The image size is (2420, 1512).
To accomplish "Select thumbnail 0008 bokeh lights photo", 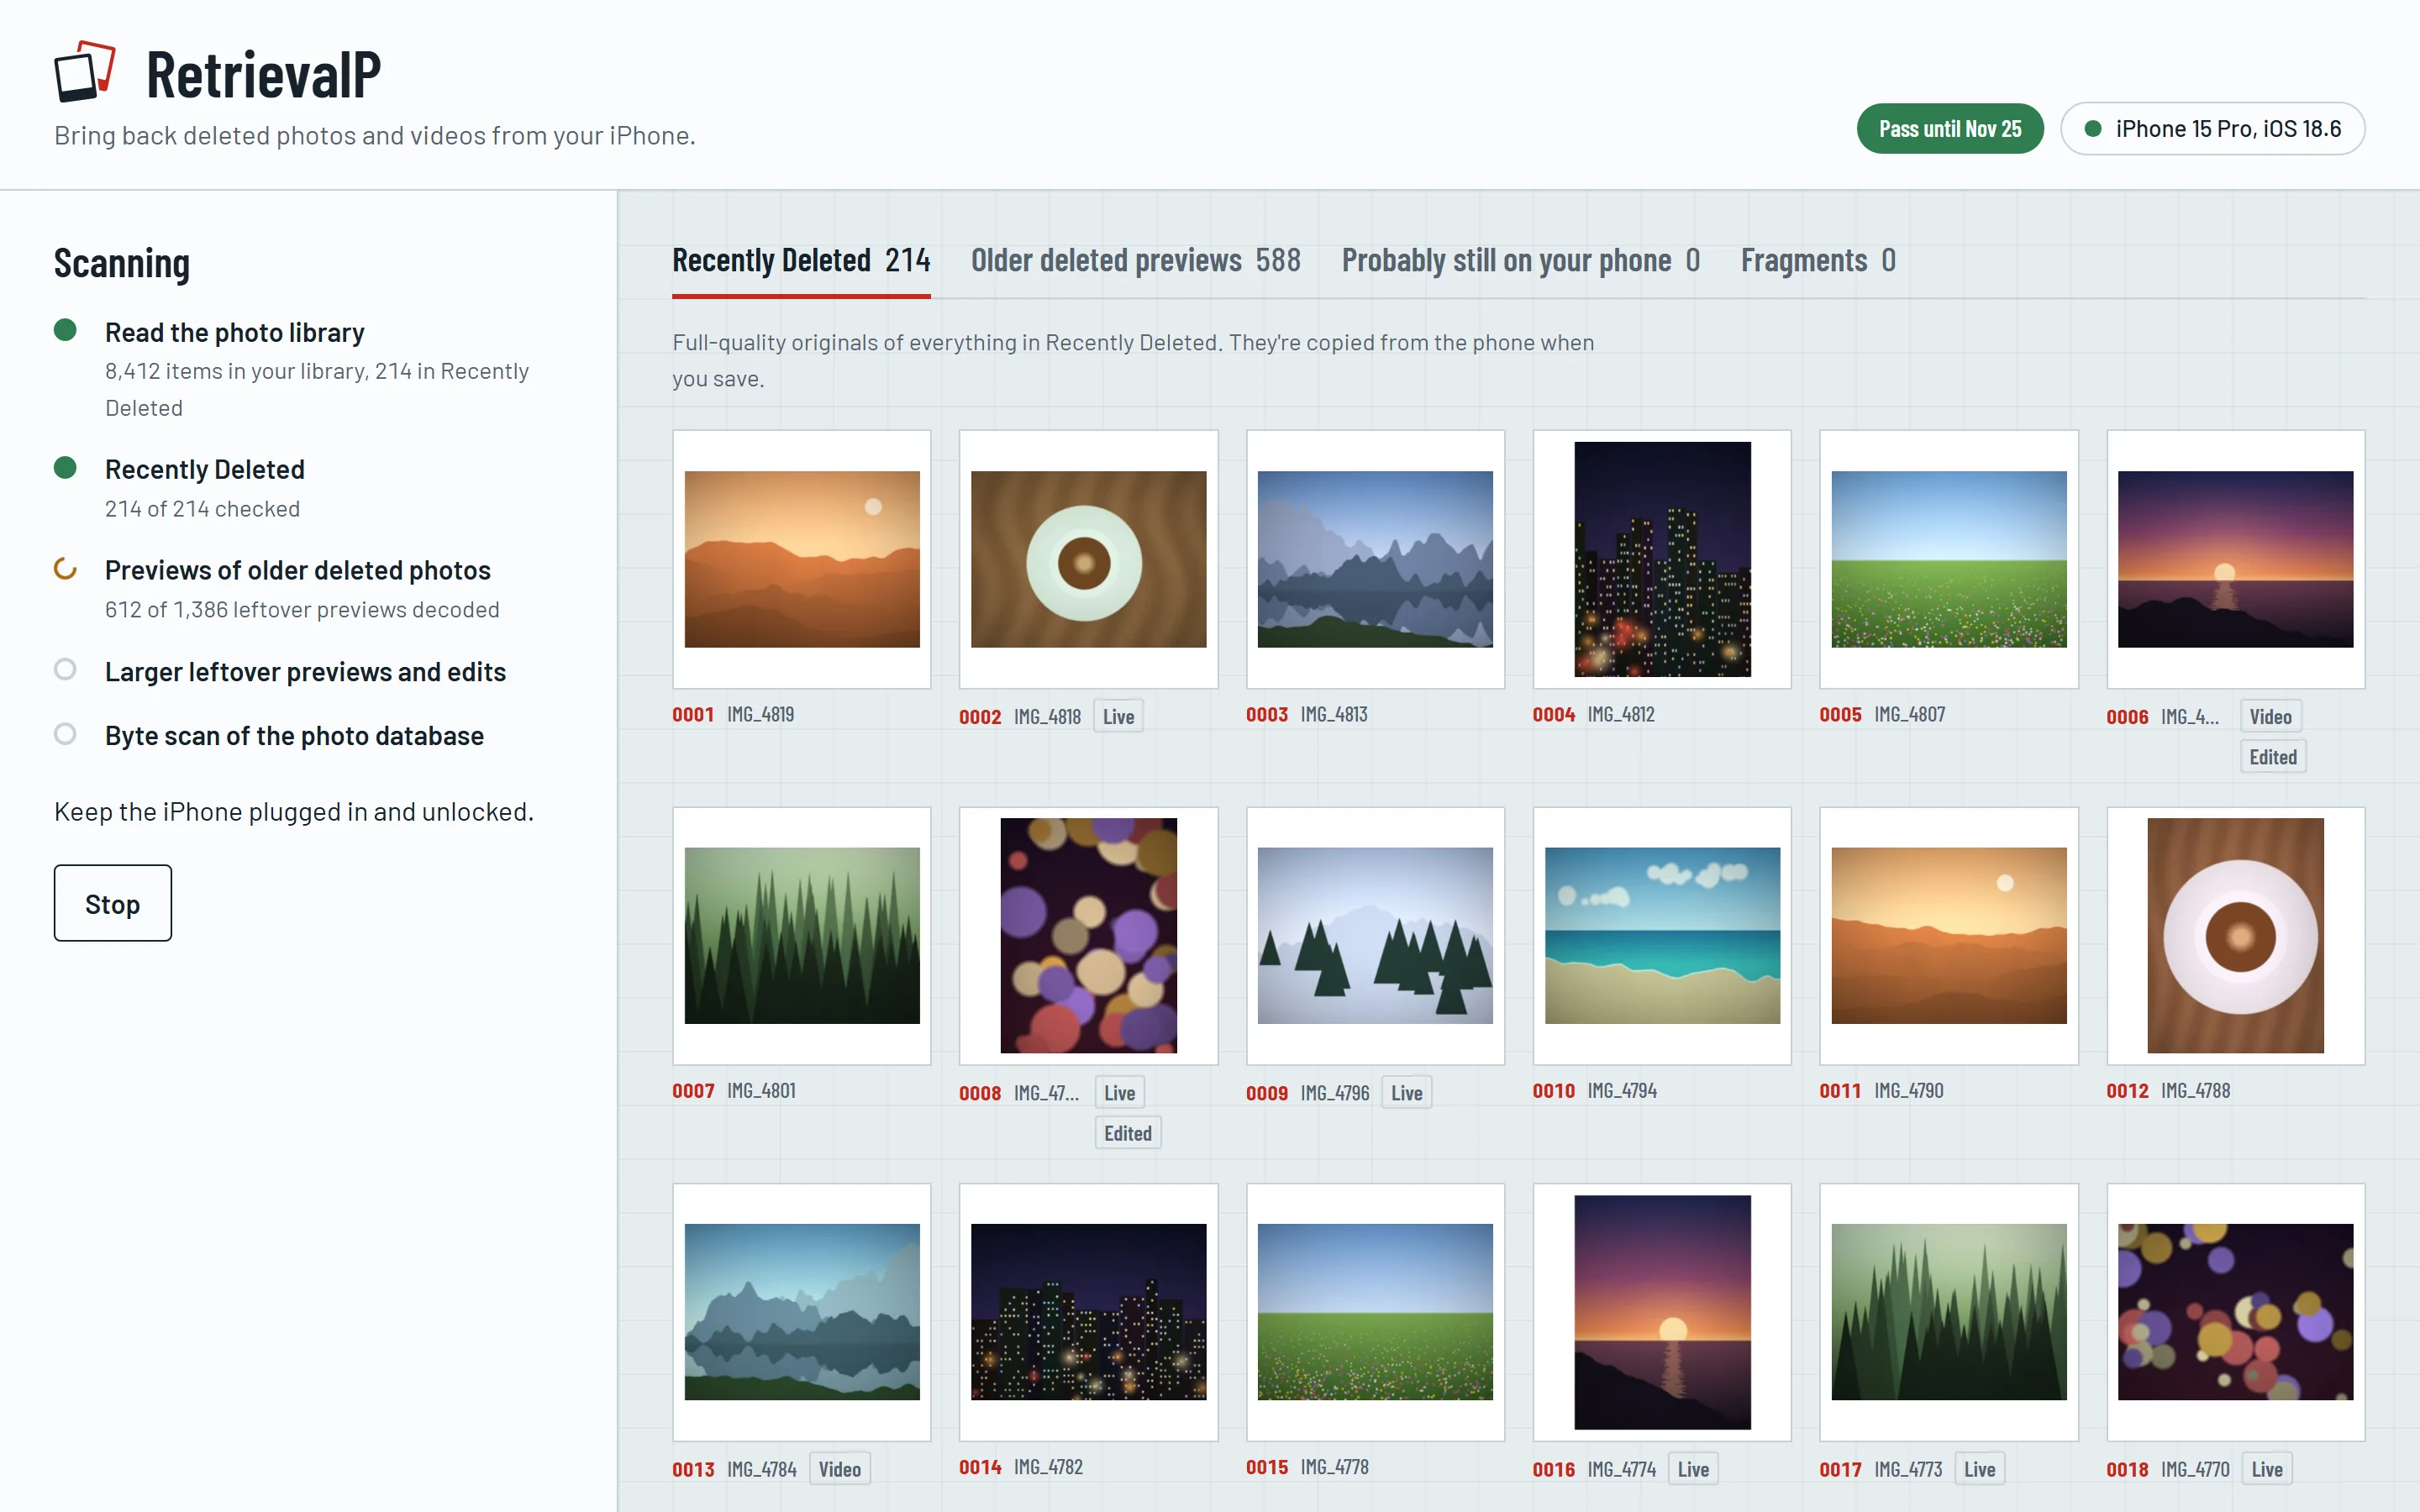I will coord(1089,936).
